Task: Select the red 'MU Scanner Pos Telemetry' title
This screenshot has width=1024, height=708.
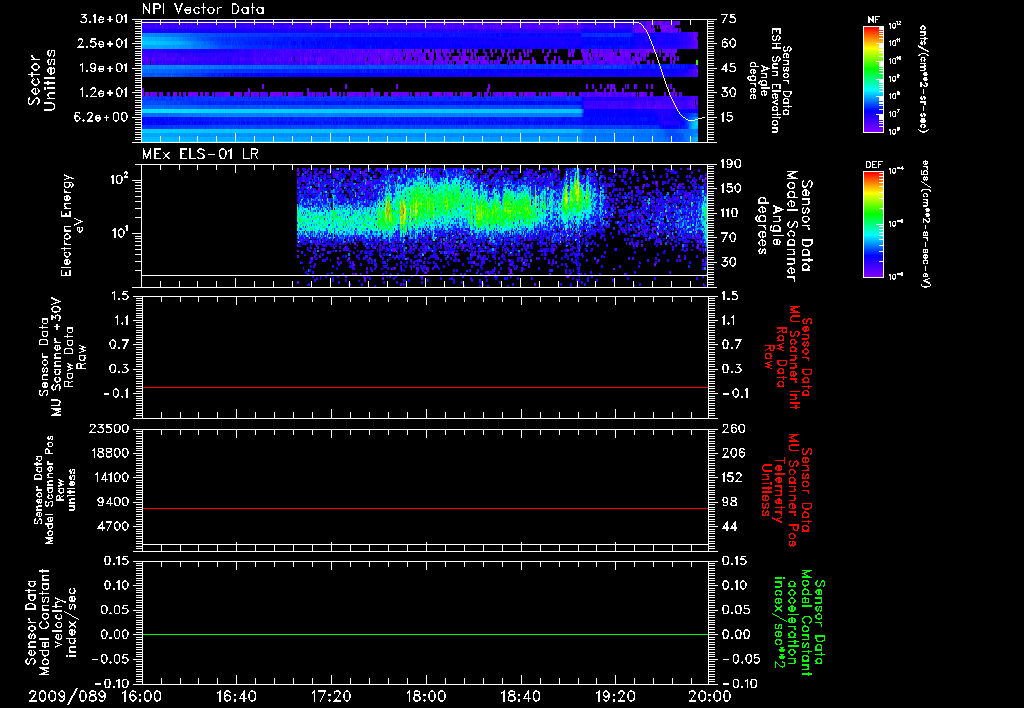Action: (x=786, y=490)
